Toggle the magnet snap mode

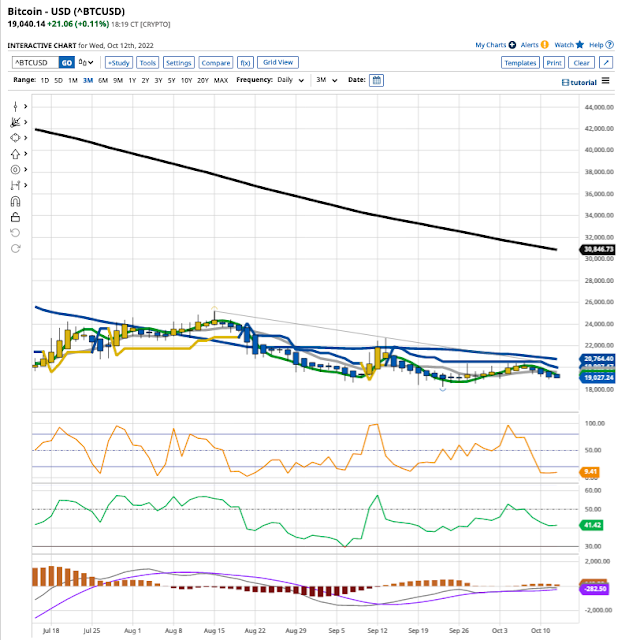click(x=15, y=201)
